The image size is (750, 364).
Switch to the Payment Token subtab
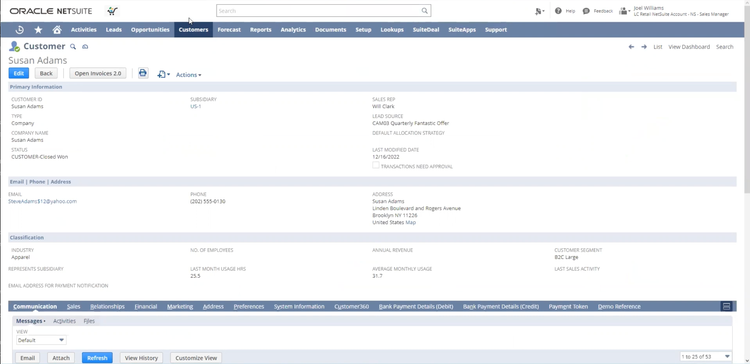(568, 307)
